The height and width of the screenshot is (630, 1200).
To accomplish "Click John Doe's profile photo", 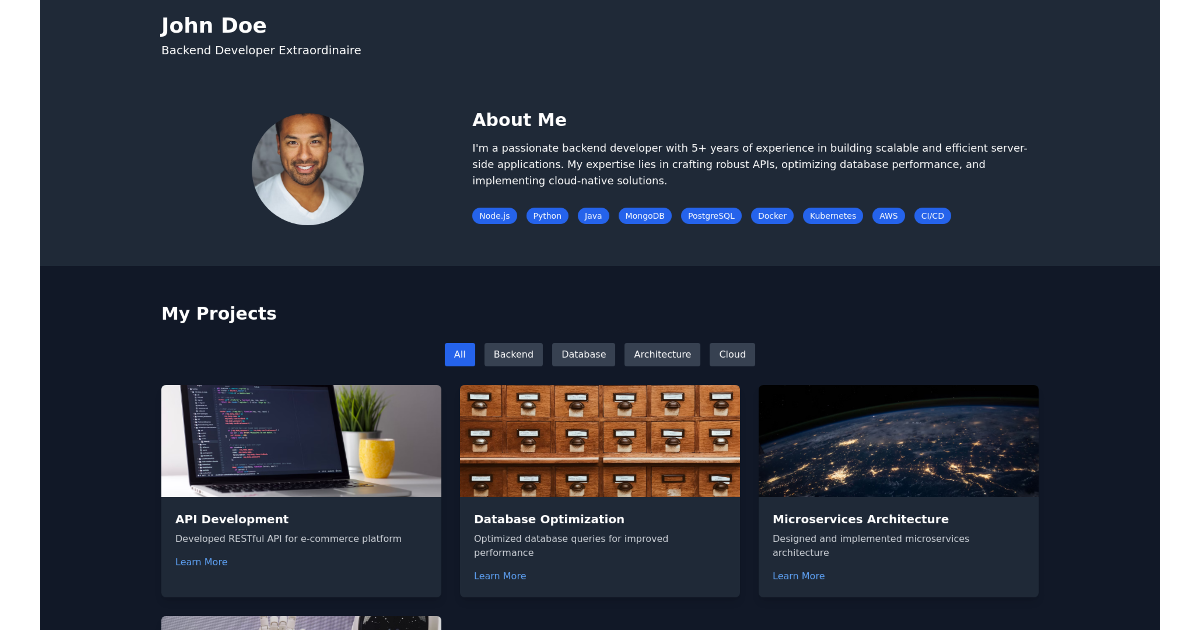I will (x=307, y=169).
